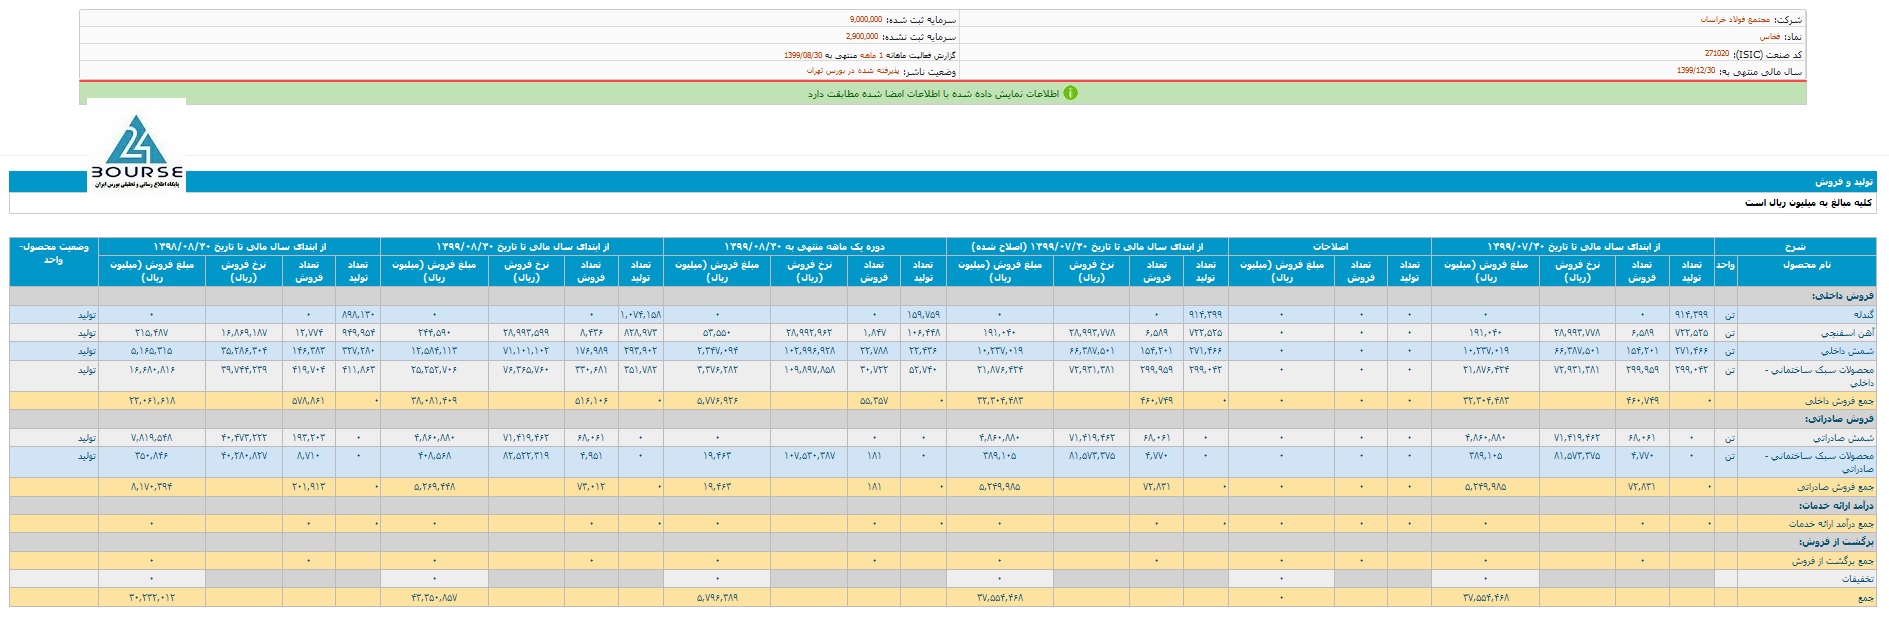Click the export sales total ۸,۱۷۰,۳۹۴
Image resolution: width=1889 pixels, height=627 pixels.
(152, 487)
